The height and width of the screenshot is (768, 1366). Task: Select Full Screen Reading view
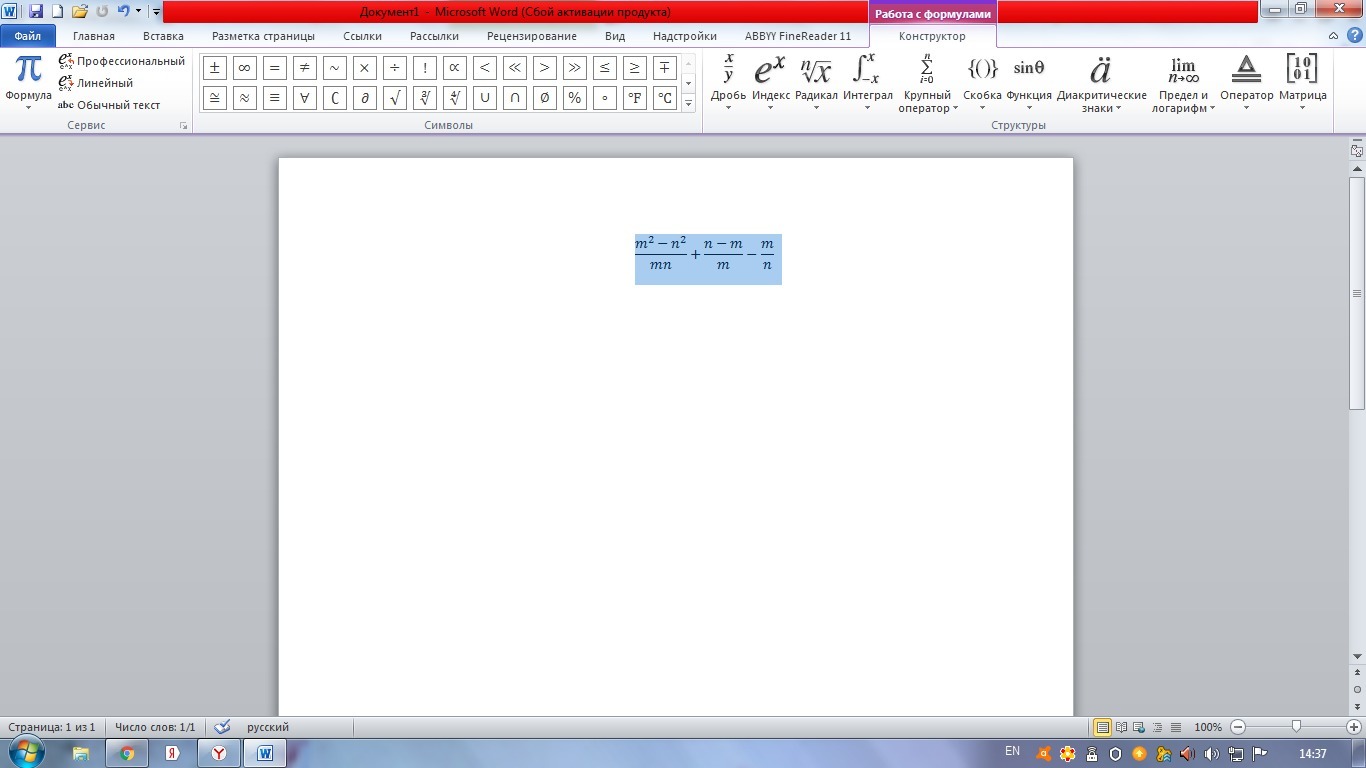coord(1122,727)
